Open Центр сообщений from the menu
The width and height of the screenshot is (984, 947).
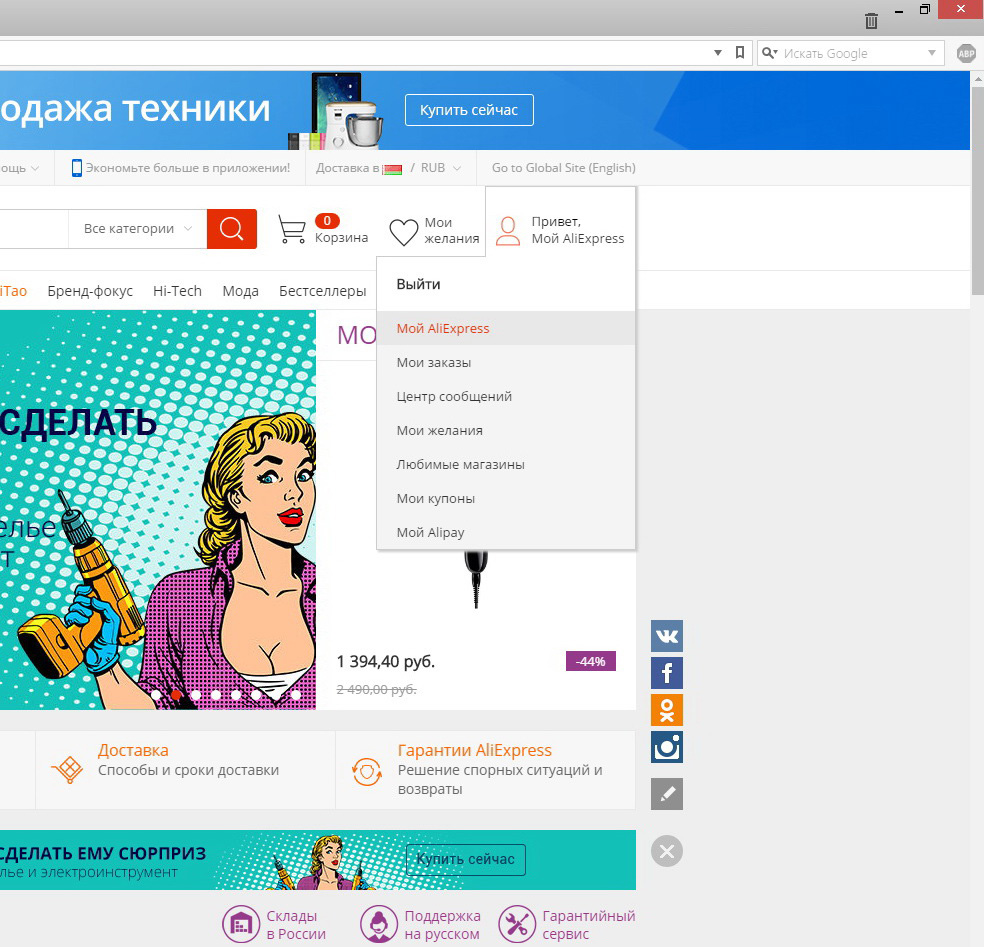click(506, 396)
